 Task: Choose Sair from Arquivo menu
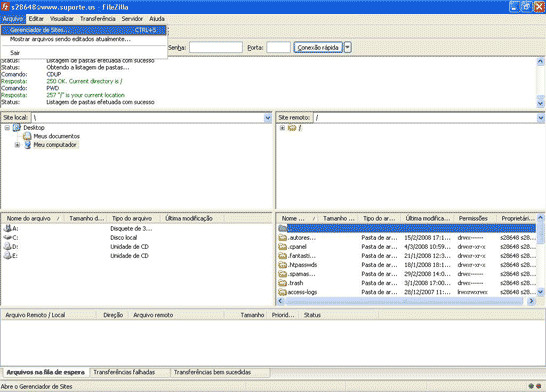[15, 53]
